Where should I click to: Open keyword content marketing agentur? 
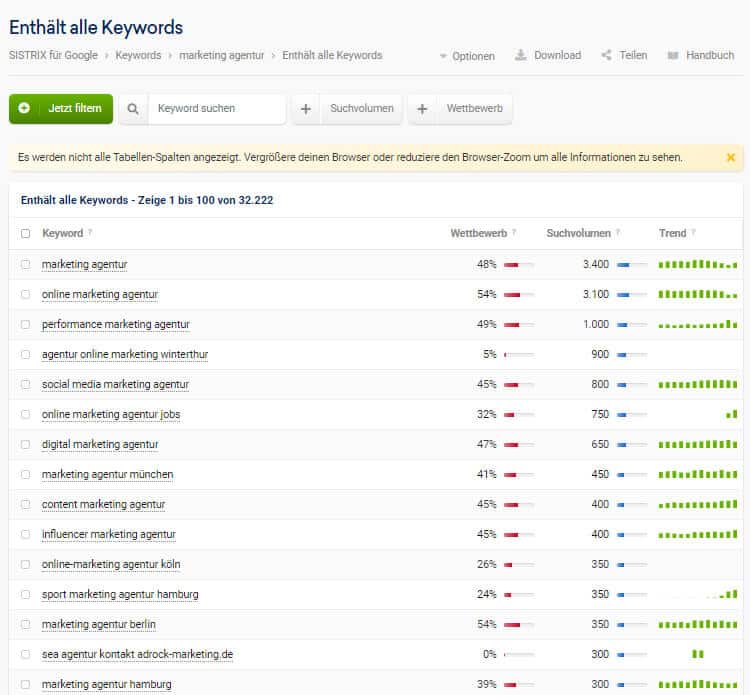coord(103,505)
